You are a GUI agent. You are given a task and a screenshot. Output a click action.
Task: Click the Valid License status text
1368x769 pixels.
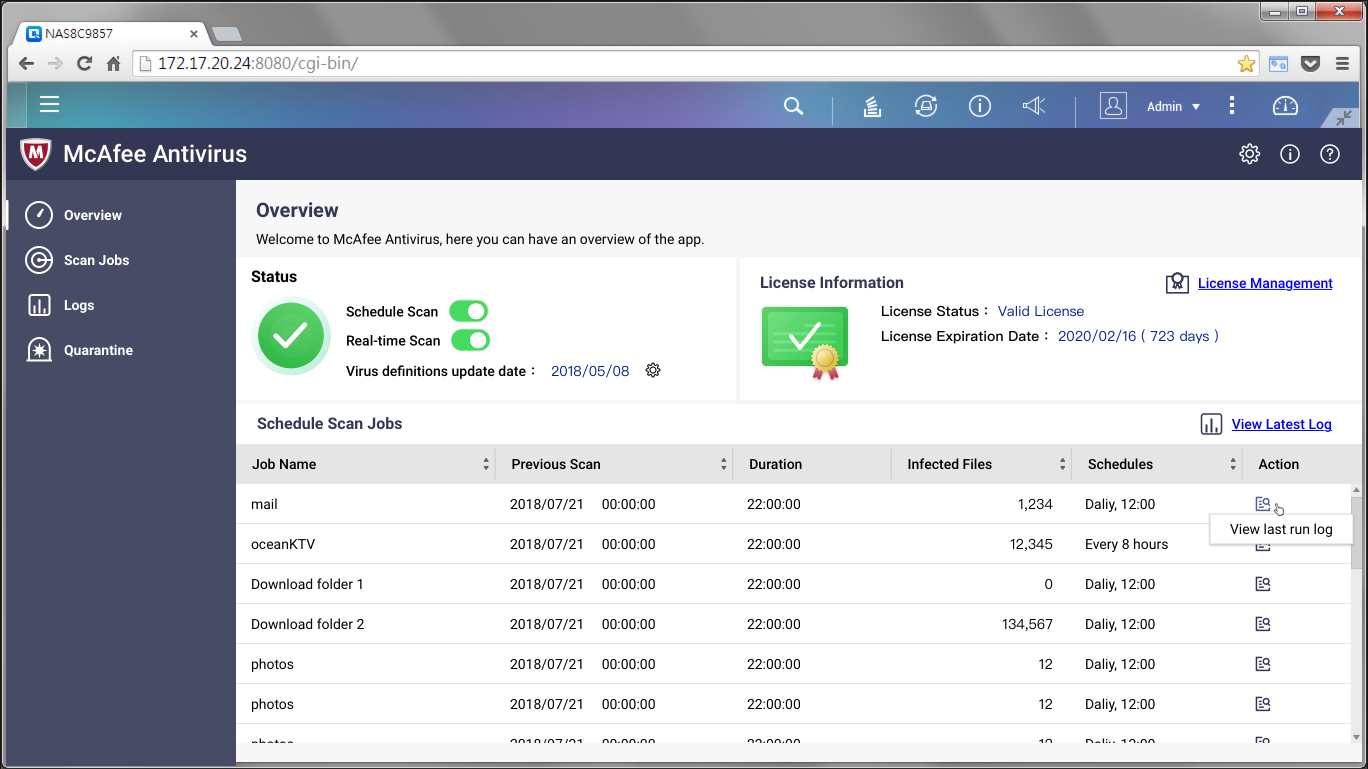point(1041,311)
